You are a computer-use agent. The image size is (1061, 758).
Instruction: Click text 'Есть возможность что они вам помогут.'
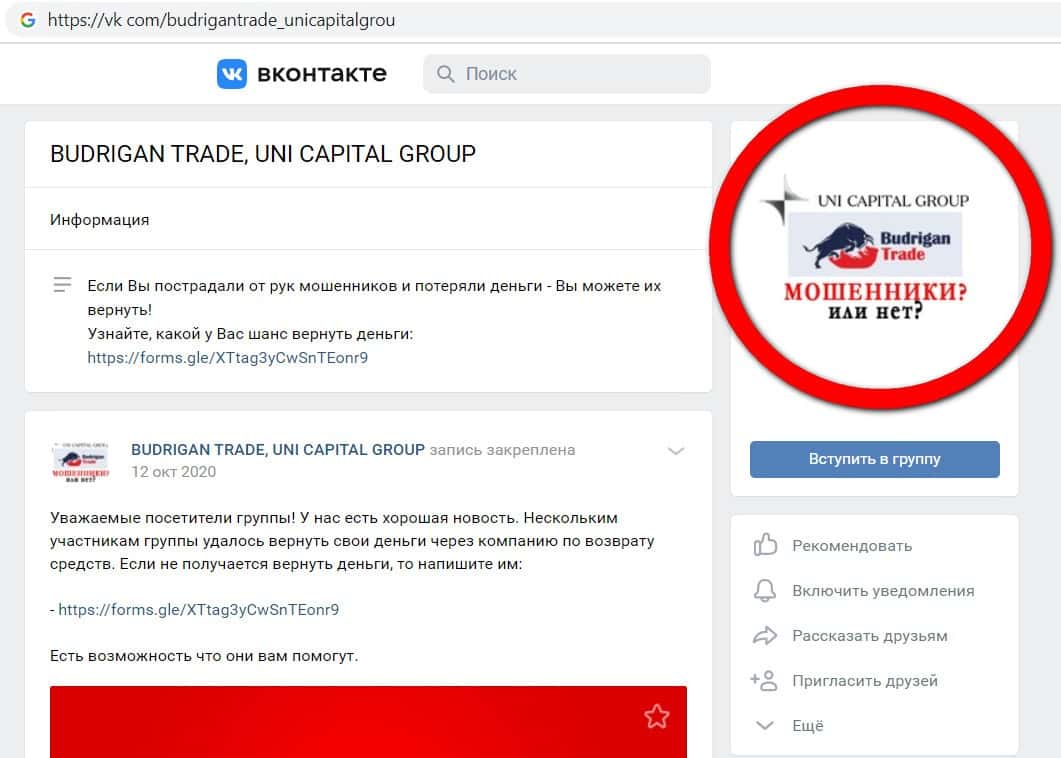204,656
